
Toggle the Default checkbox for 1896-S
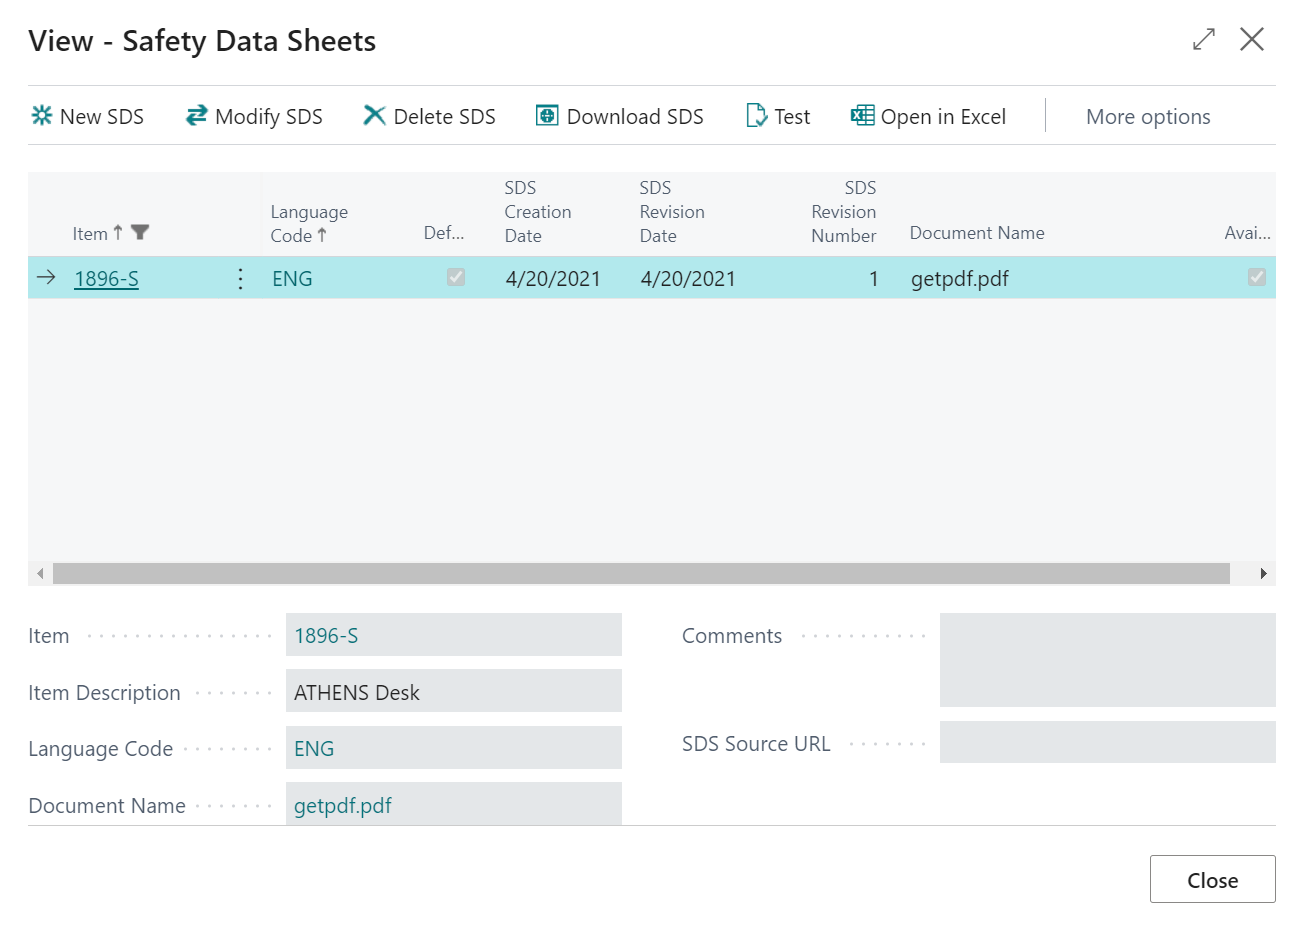coord(456,277)
